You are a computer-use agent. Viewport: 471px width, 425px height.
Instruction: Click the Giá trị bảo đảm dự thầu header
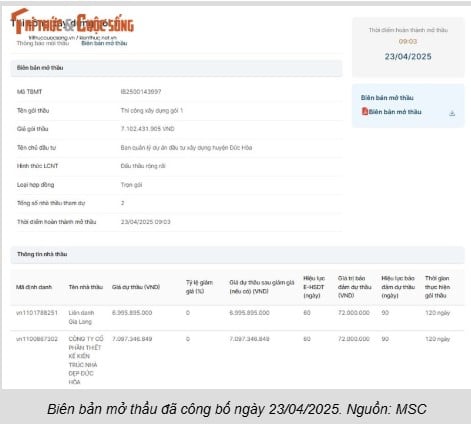(355, 287)
